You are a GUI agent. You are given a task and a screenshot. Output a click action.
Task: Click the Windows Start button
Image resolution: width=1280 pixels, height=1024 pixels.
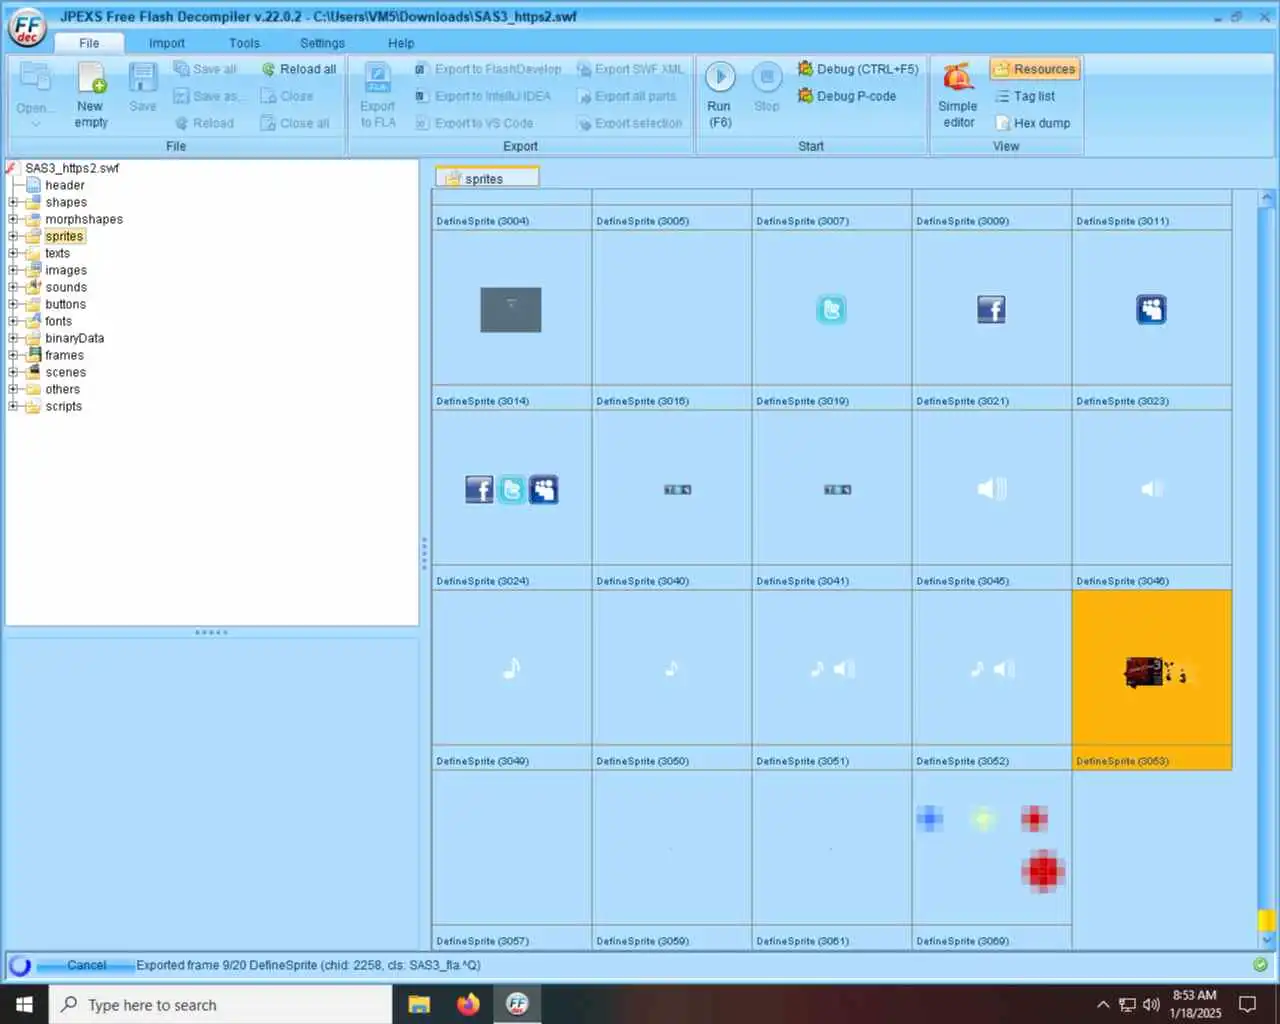click(x=24, y=1004)
